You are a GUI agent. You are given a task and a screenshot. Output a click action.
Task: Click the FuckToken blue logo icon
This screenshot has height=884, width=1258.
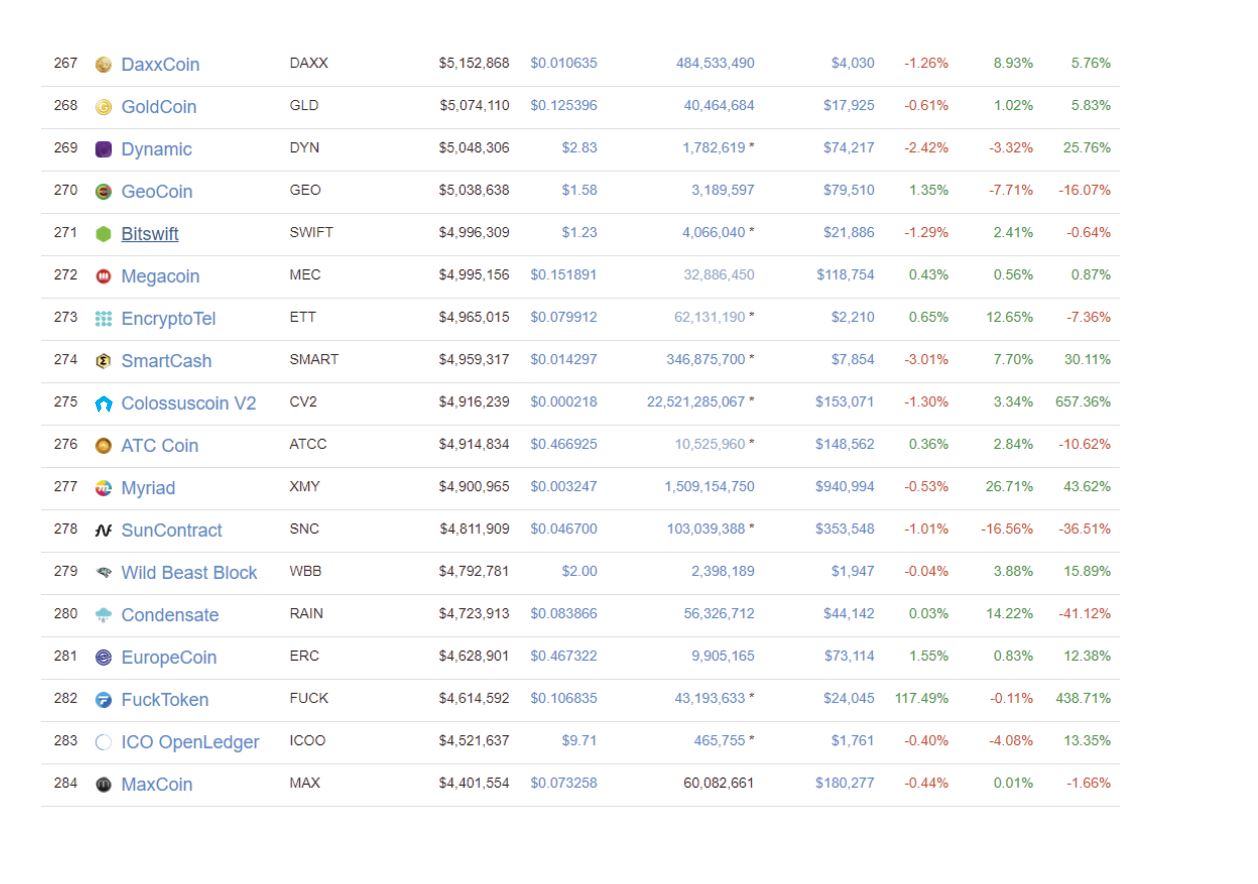tap(103, 700)
